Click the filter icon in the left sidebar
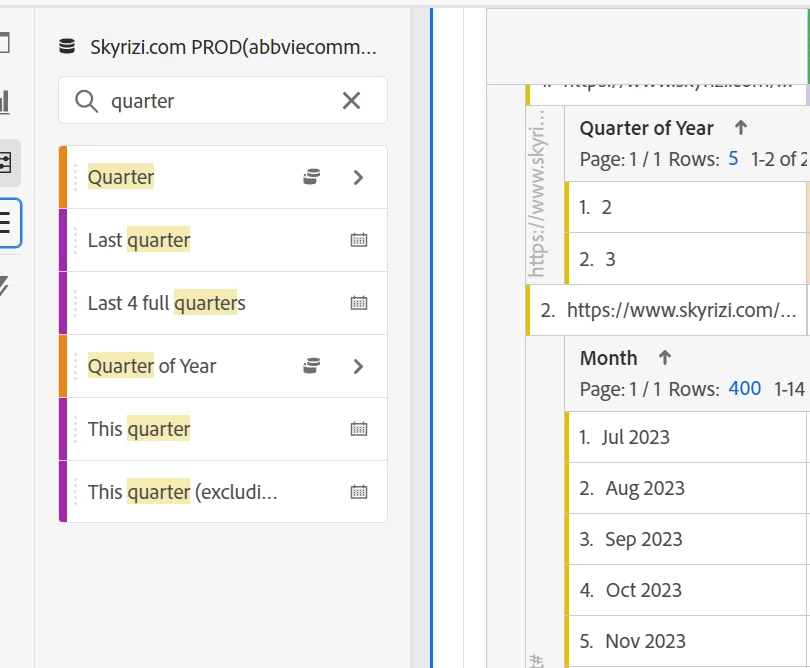810x668 pixels. 4,285
